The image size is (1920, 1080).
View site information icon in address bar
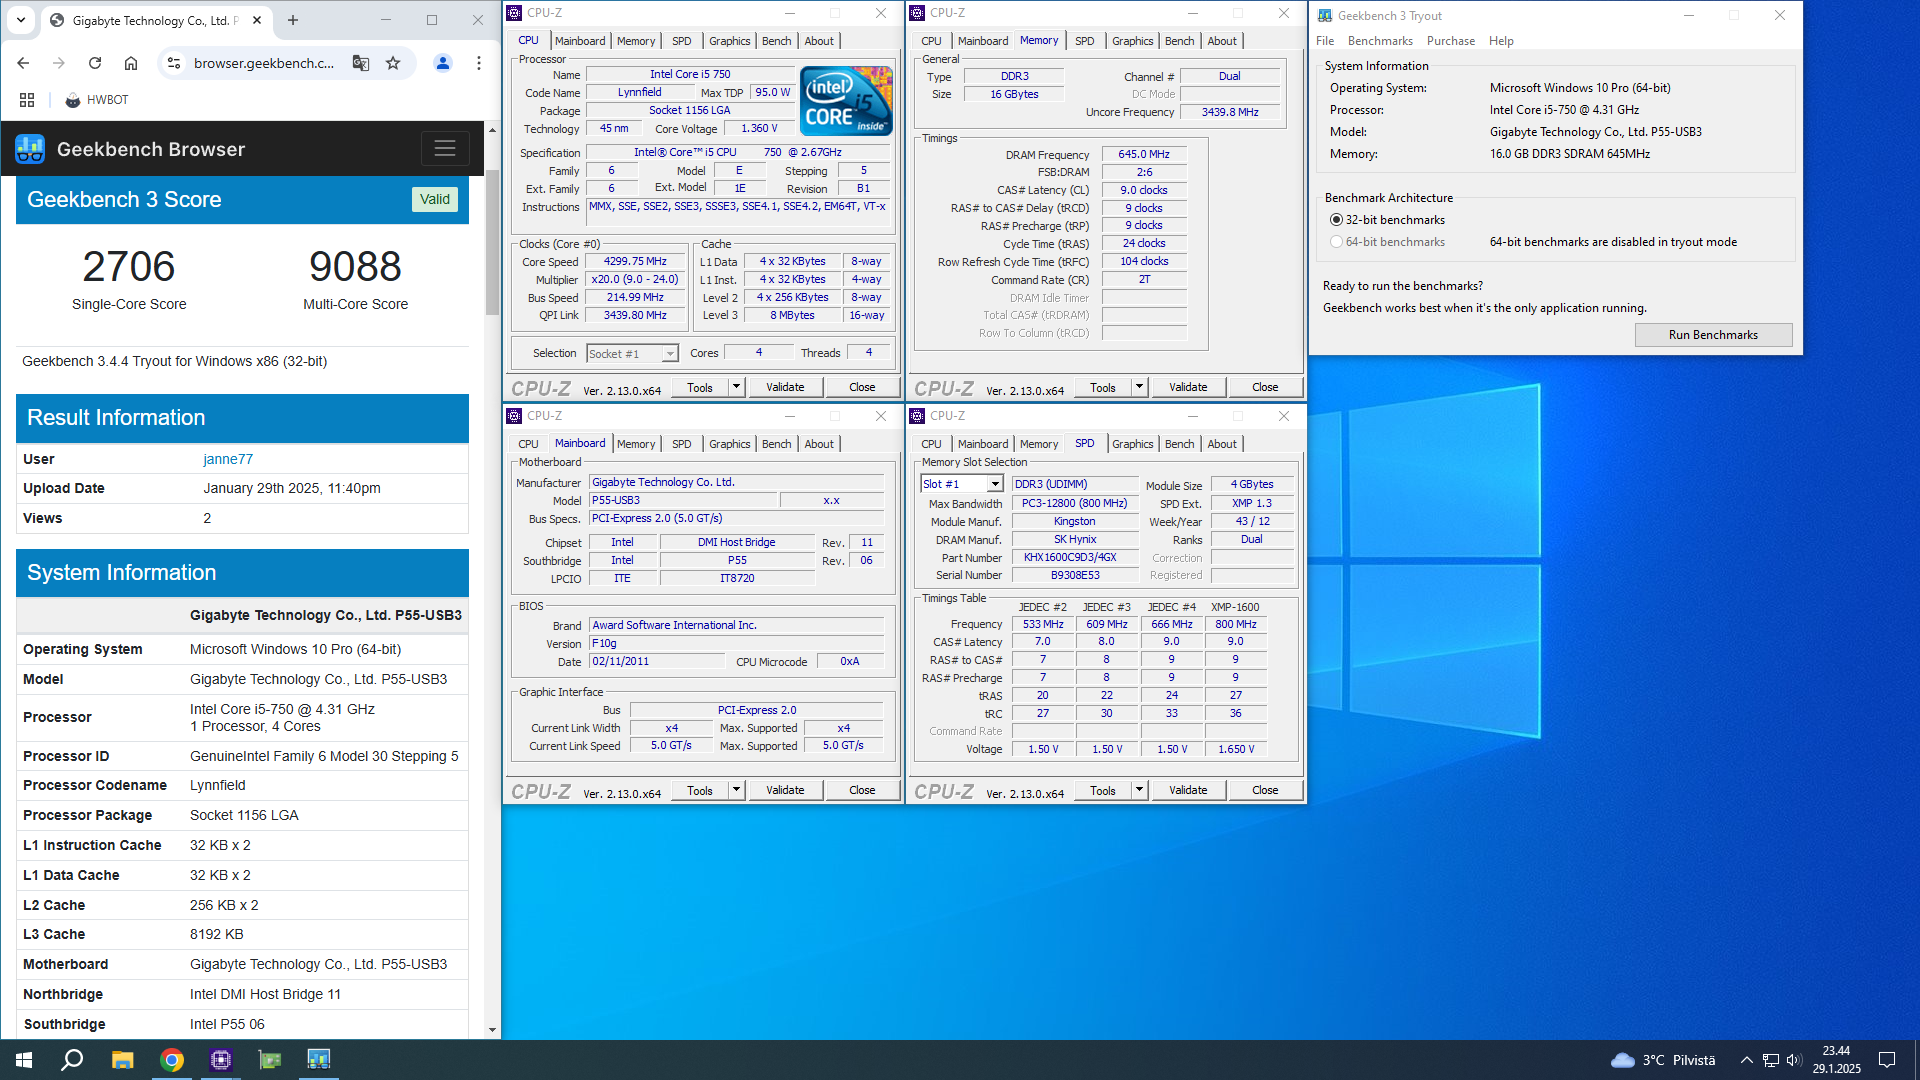(174, 63)
